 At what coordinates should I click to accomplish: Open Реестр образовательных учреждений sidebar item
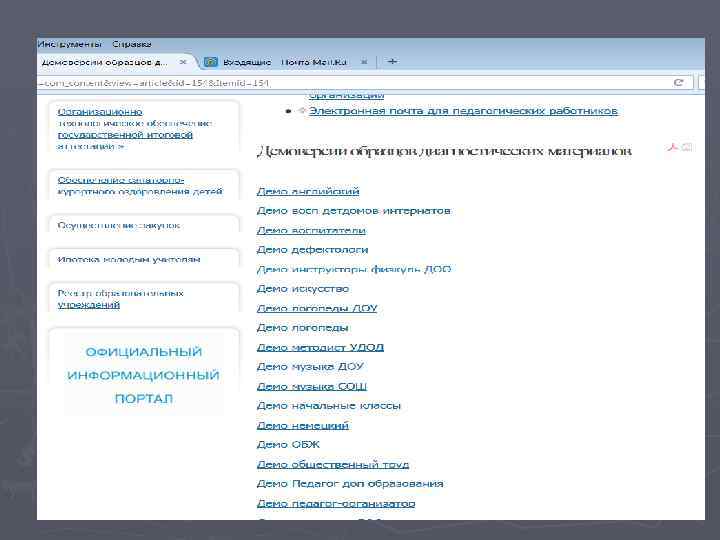click(120, 299)
